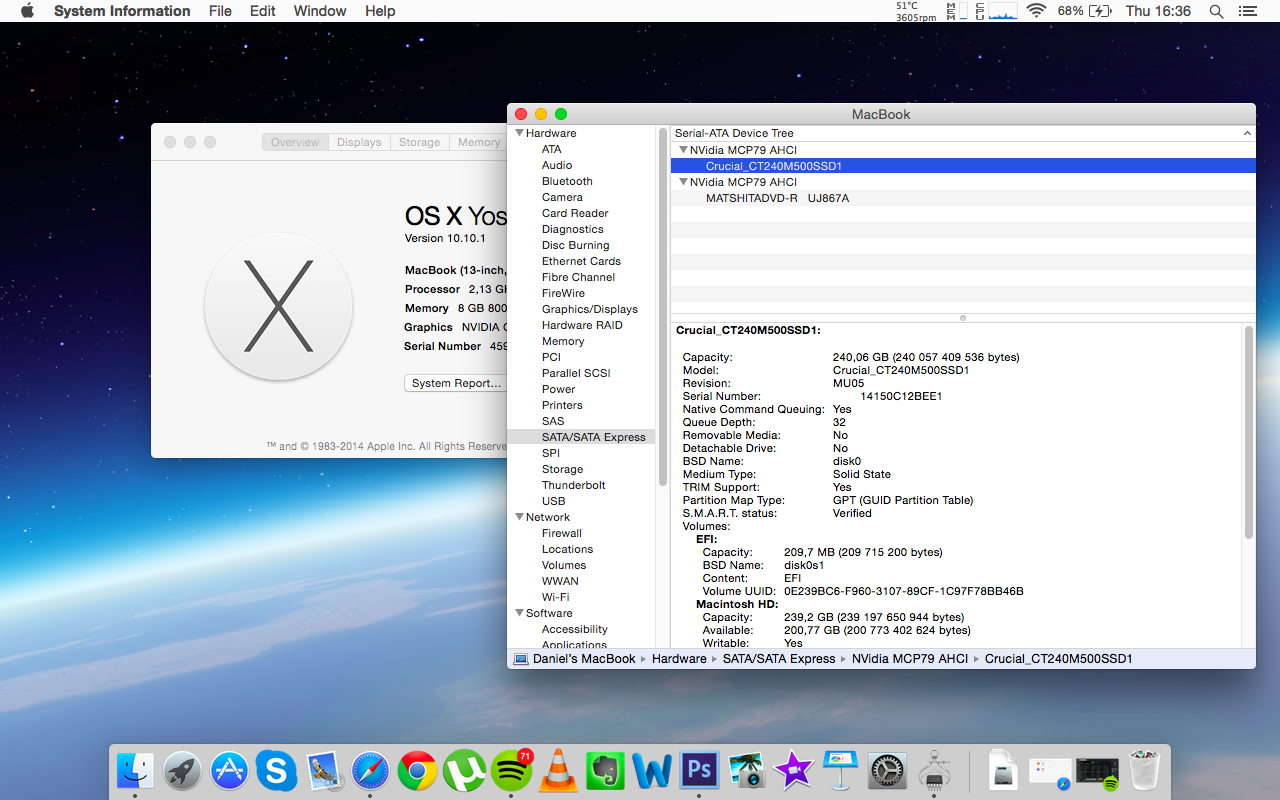Click the detail pane vertical scrollbar
Viewport: 1280px width, 800px height.
tap(1248, 432)
